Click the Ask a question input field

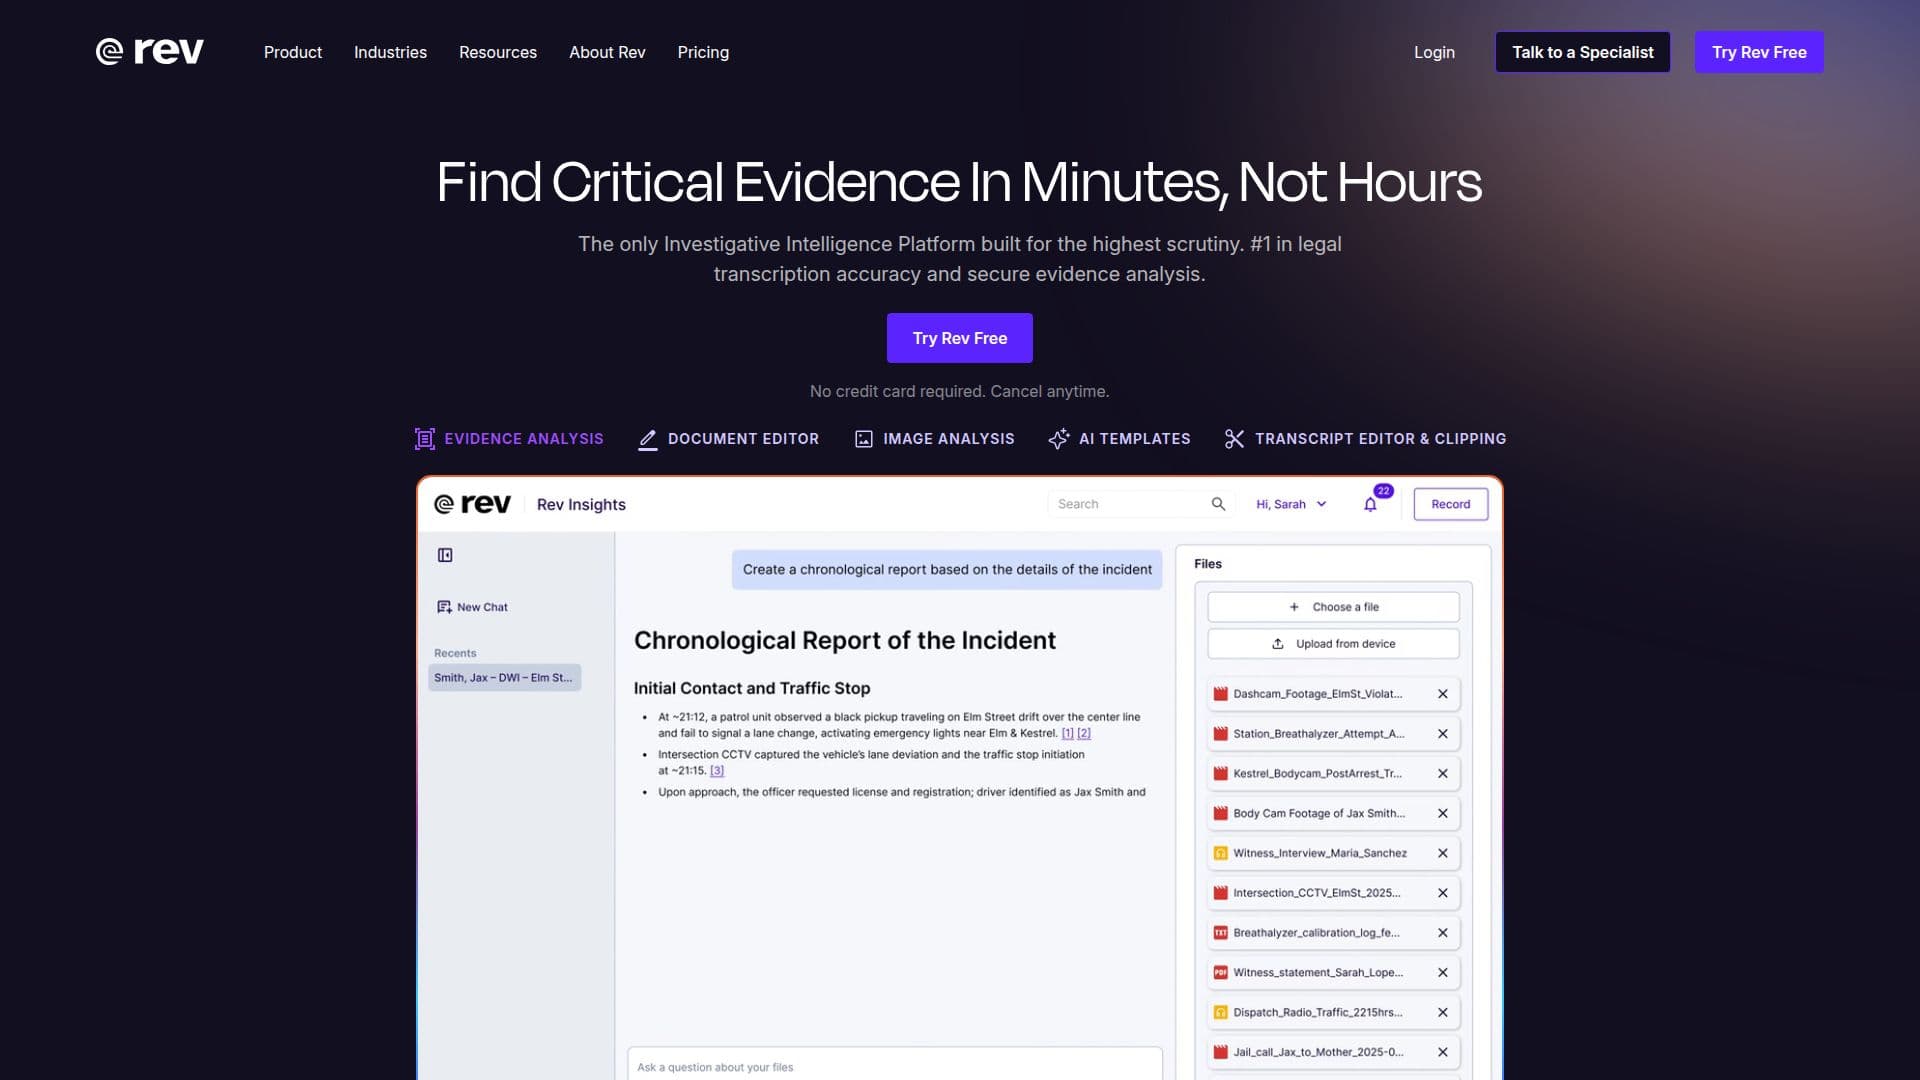click(x=894, y=1065)
